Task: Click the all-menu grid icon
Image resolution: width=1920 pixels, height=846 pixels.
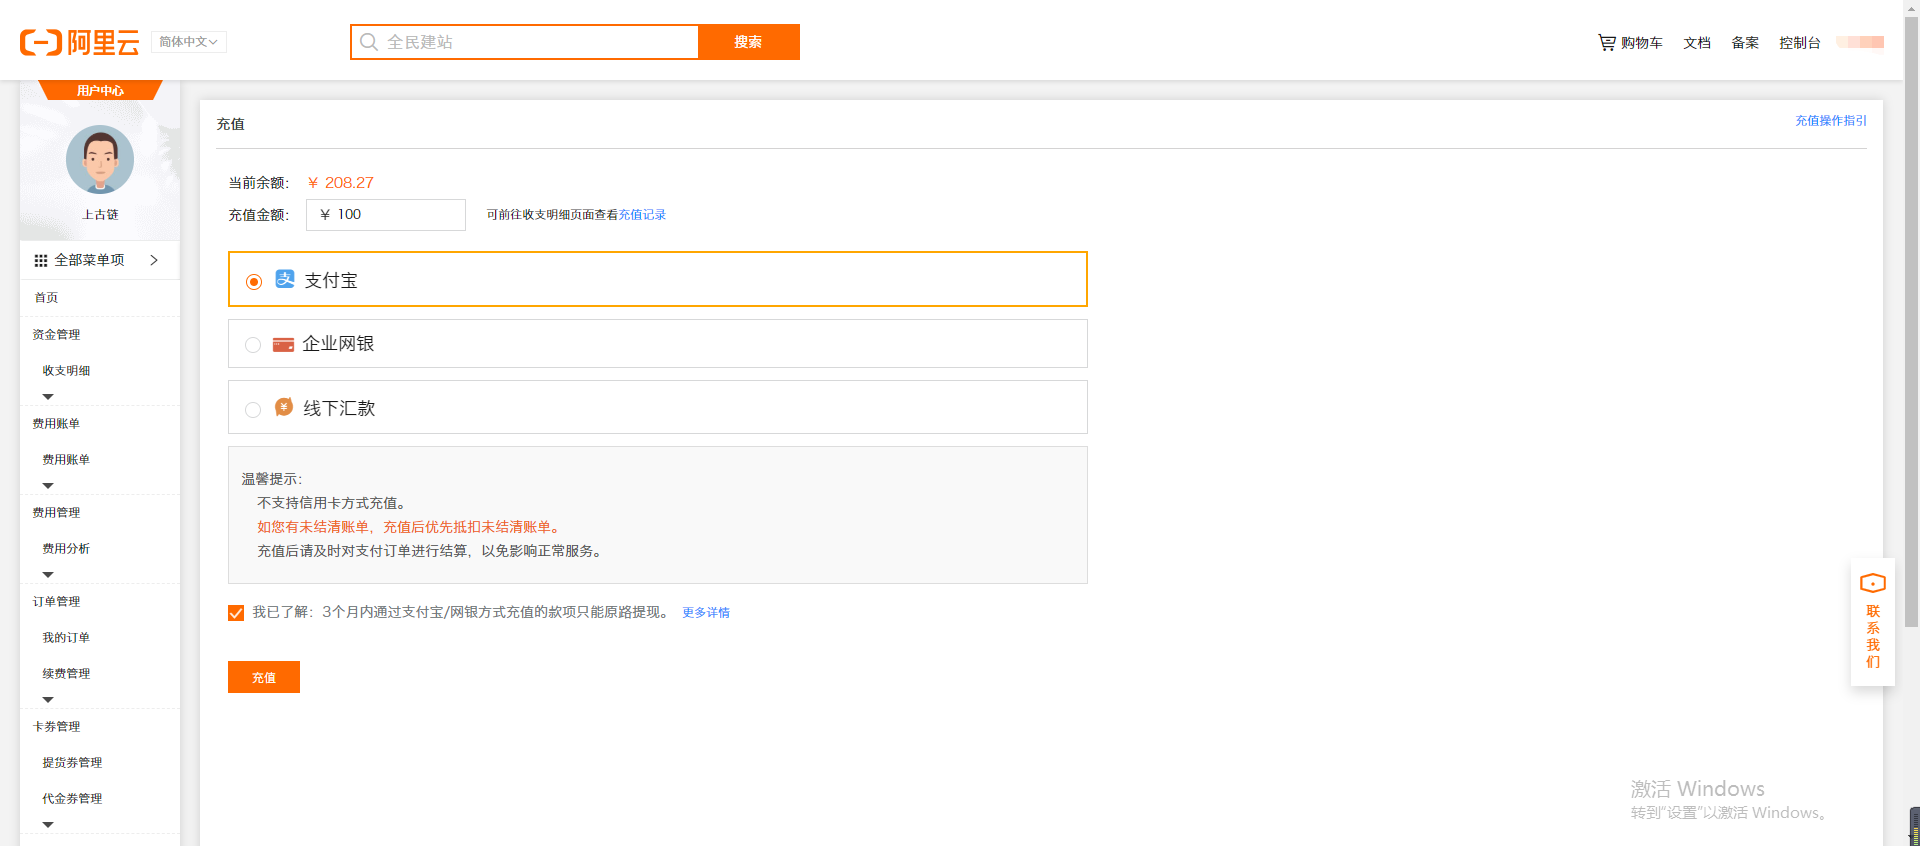Action: (x=41, y=260)
